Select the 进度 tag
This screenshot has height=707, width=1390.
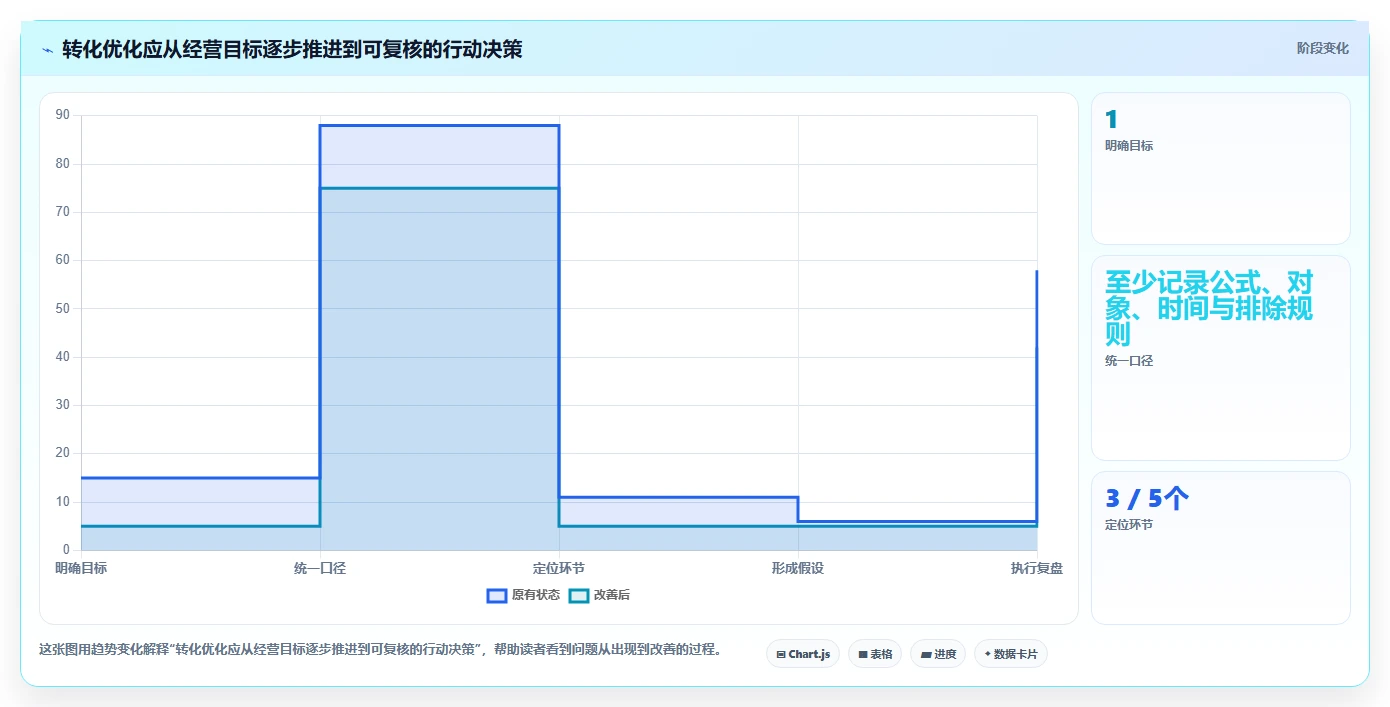(x=938, y=654)
